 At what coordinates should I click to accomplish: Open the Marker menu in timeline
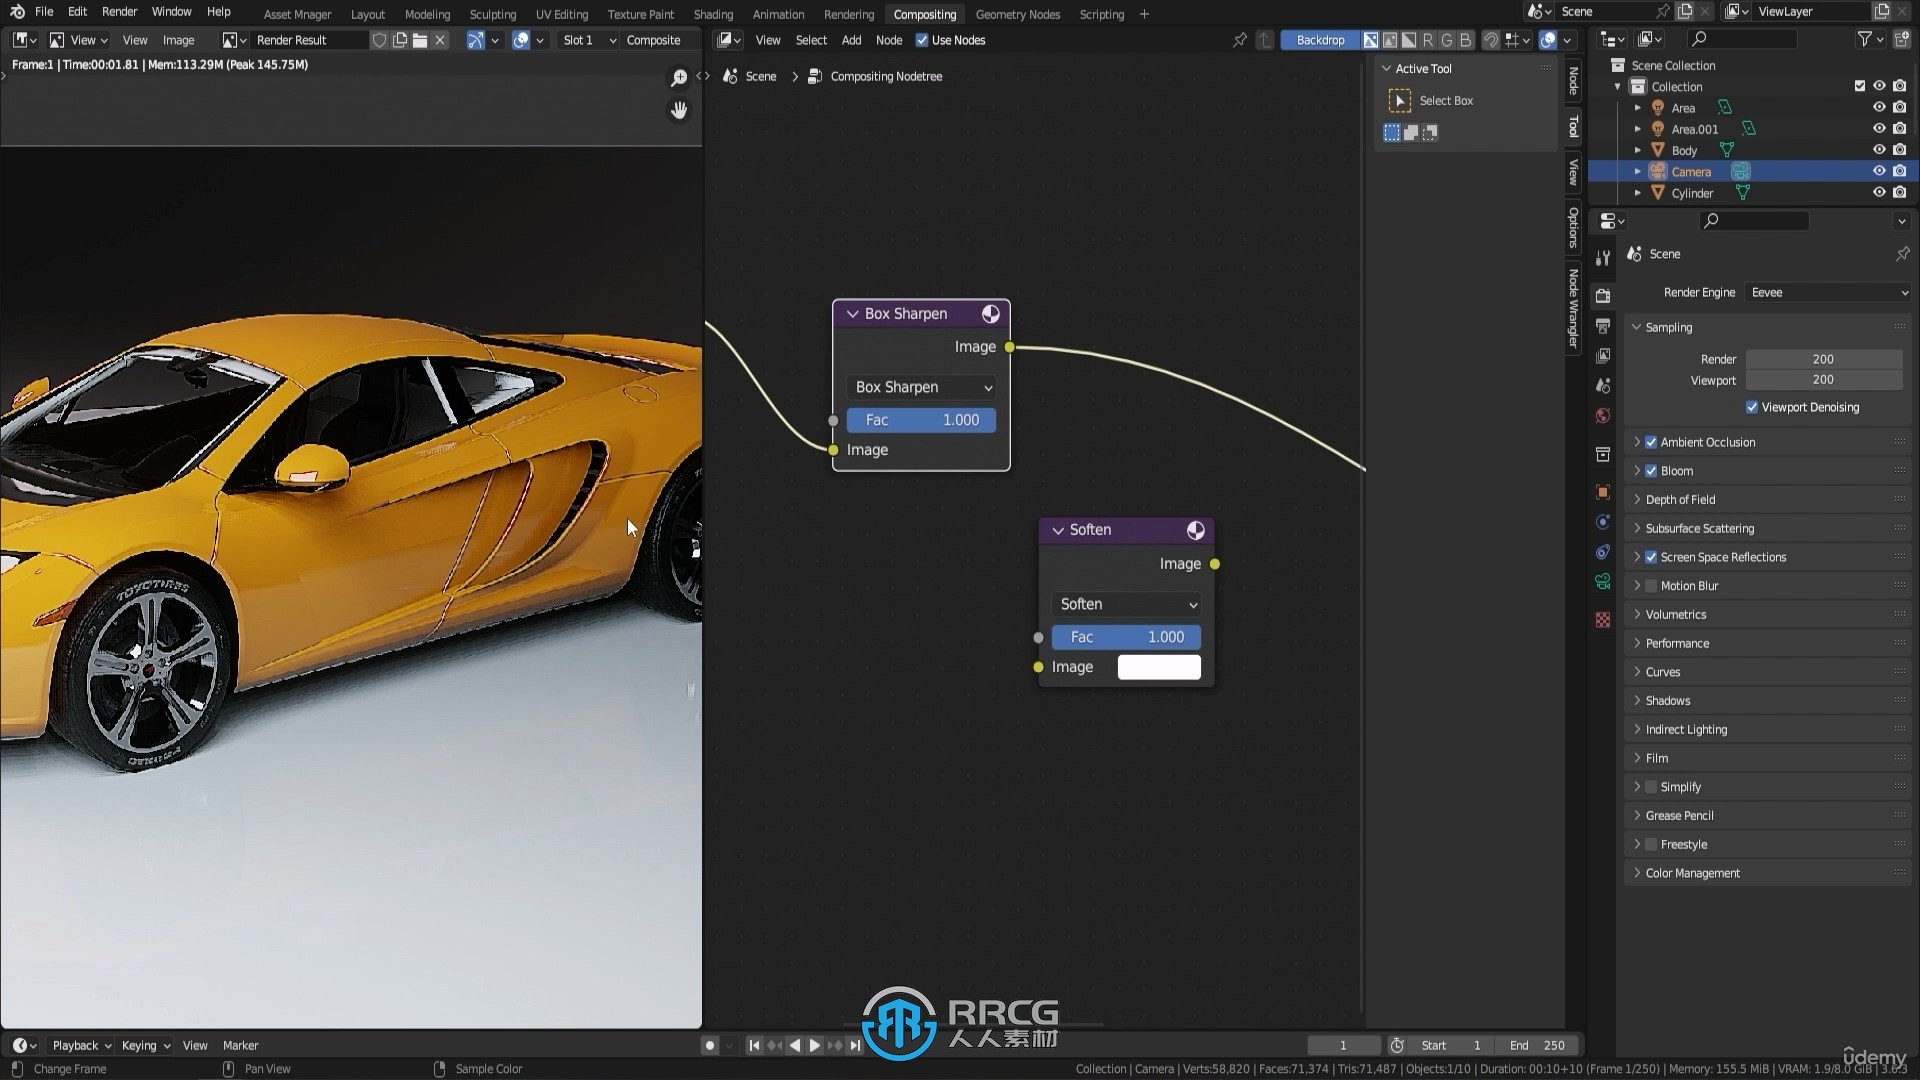pyautogui.click(x=240, y=1045)
